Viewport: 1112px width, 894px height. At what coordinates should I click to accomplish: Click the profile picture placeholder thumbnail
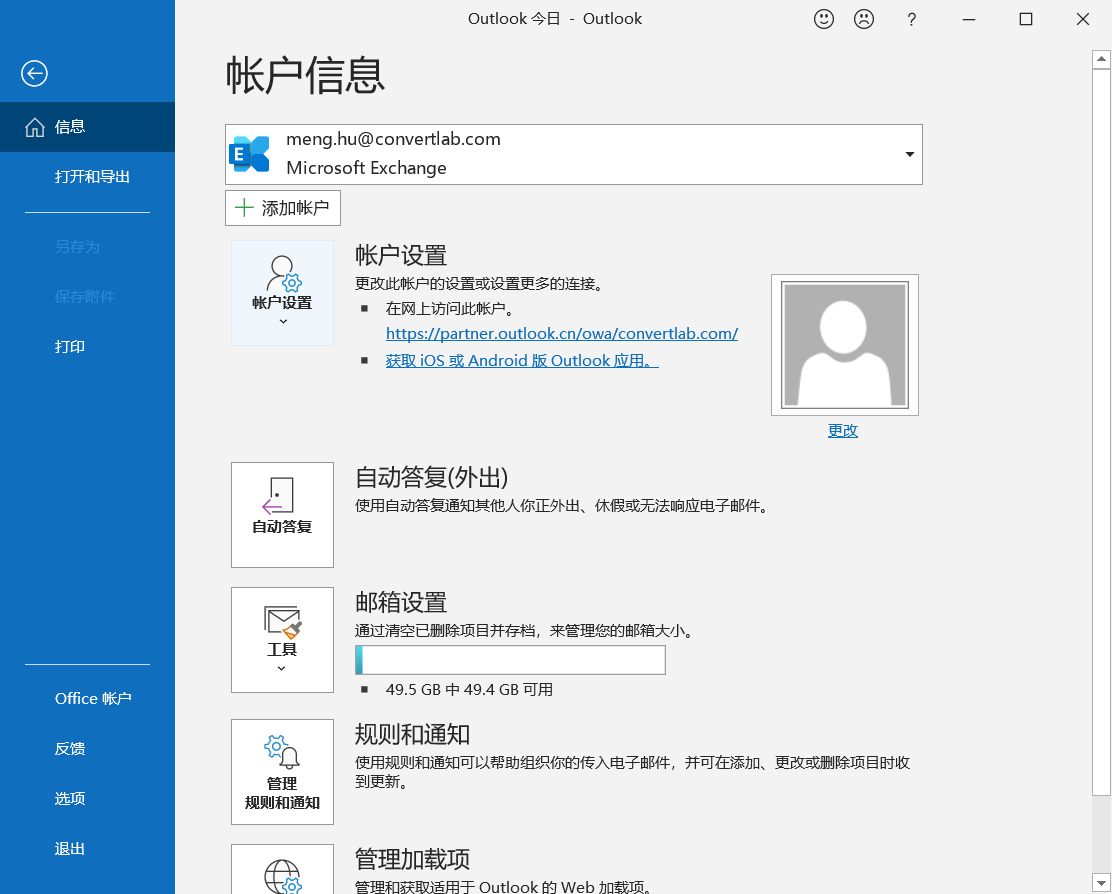845,345
